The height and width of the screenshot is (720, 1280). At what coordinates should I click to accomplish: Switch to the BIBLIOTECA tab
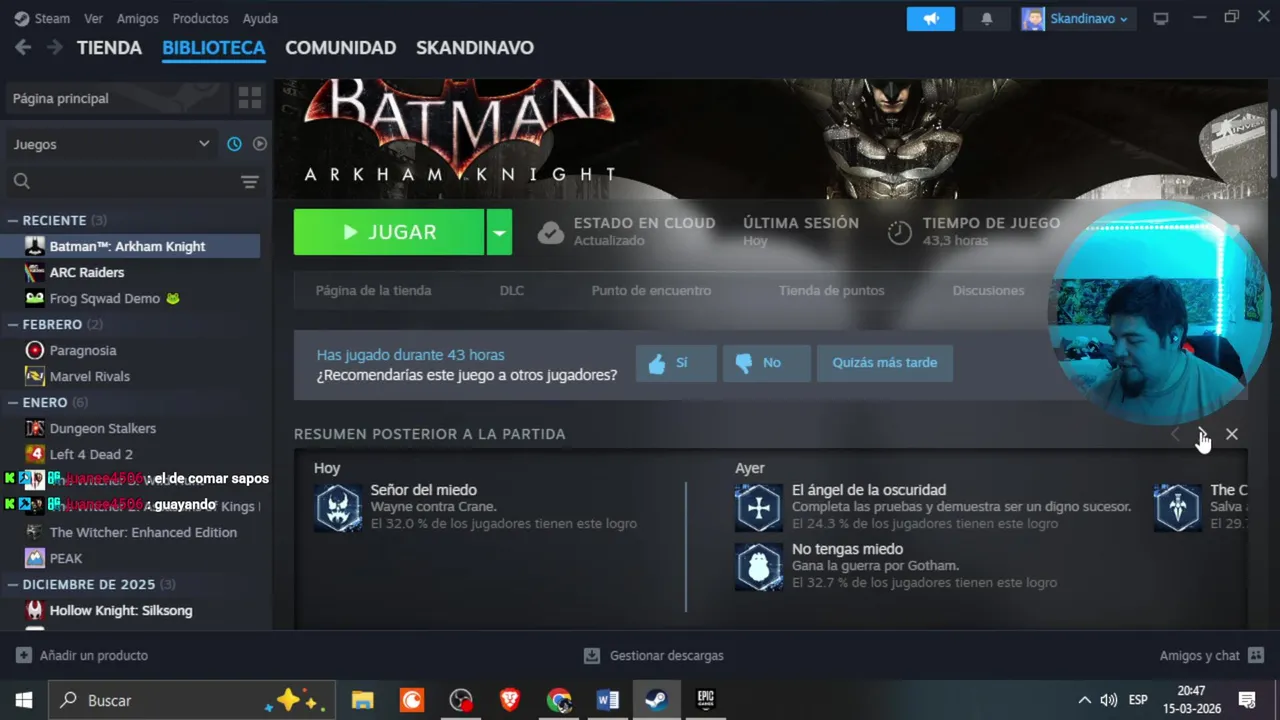coord(213,47)
